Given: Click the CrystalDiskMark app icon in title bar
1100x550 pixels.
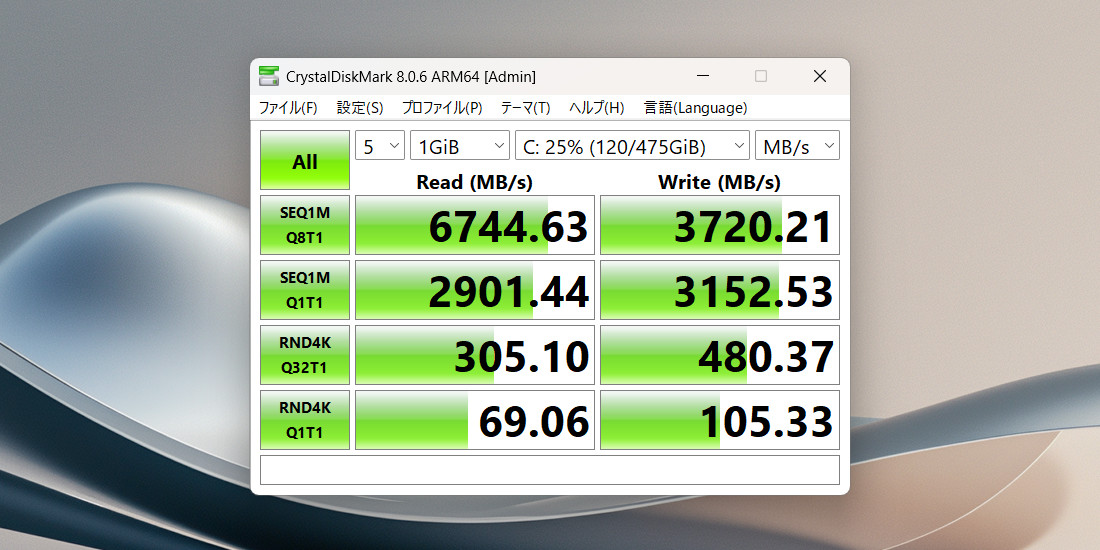Looking at the screenshot, I should click(x=269, y=76).
